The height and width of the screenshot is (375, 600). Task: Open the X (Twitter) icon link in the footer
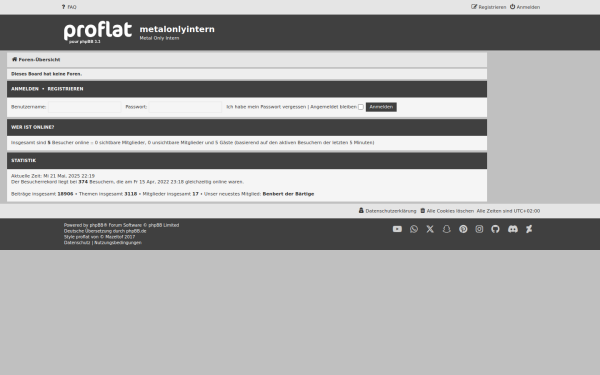(x=430, y=229)
